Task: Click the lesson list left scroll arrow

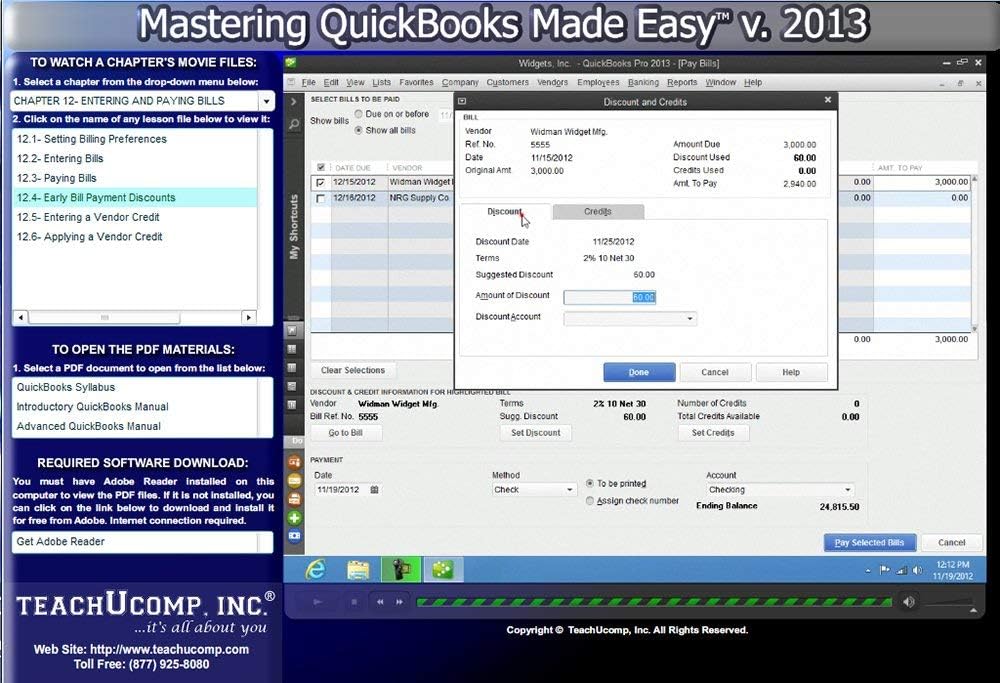Action: 21,317
